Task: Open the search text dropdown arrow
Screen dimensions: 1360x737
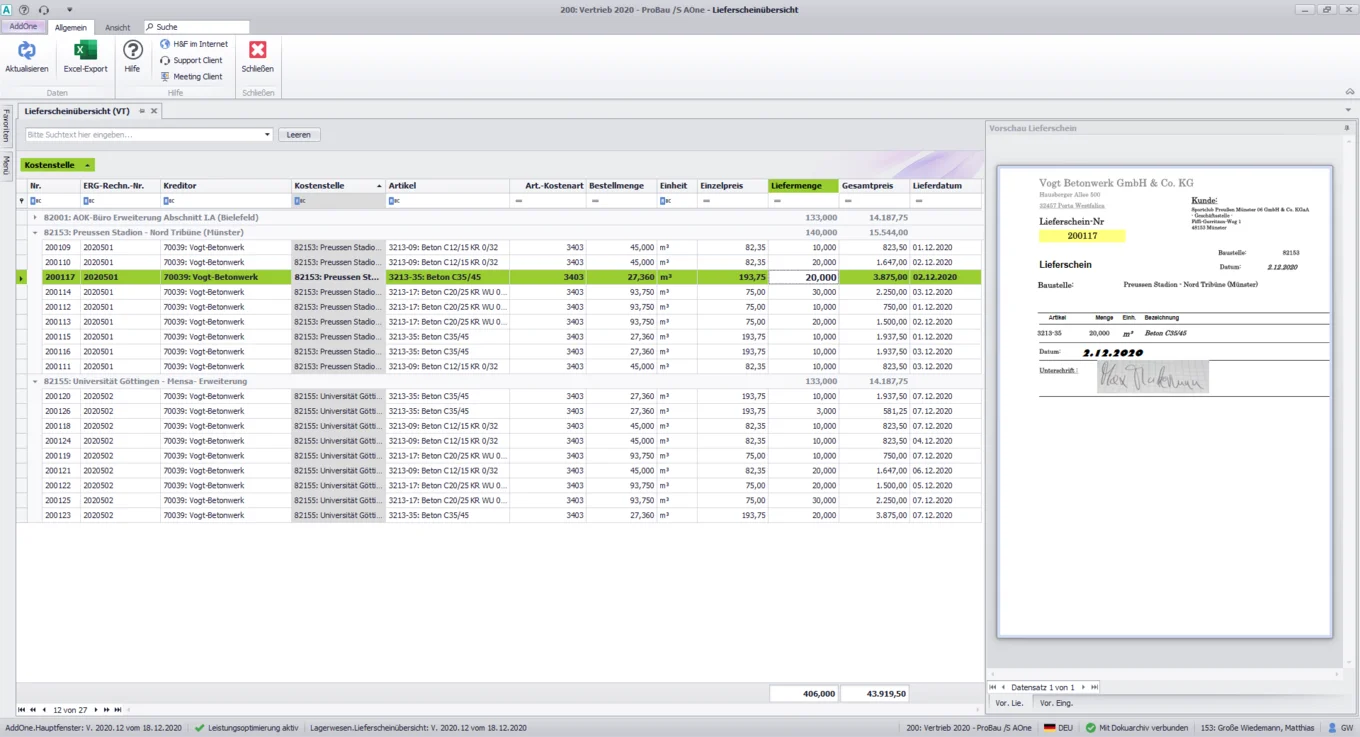Action: tap(266, 134)
